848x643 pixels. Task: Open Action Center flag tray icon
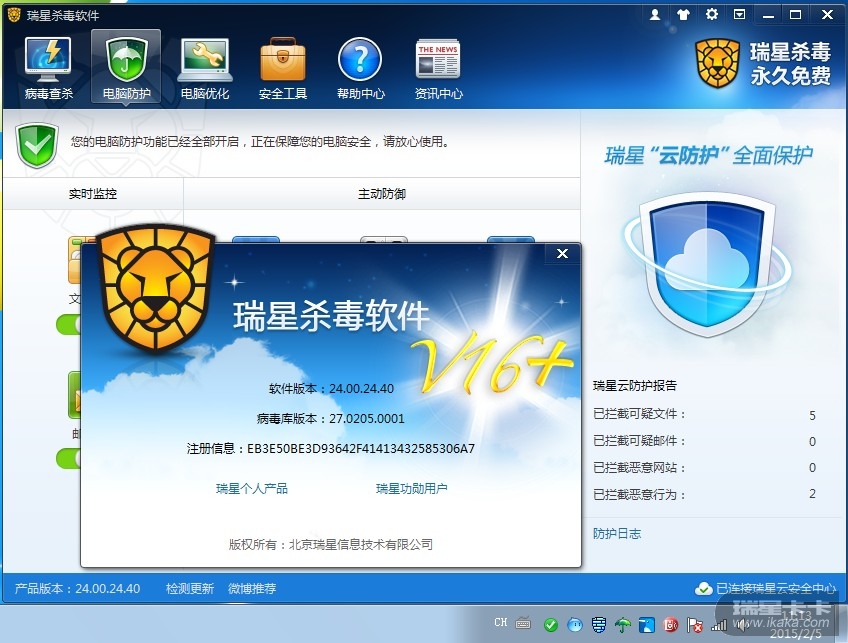(694, 625)
